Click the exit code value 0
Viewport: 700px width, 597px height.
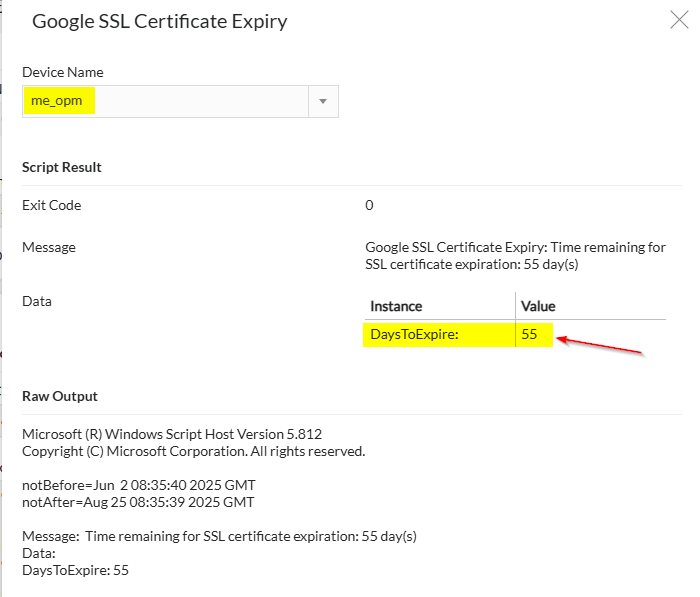369,205
